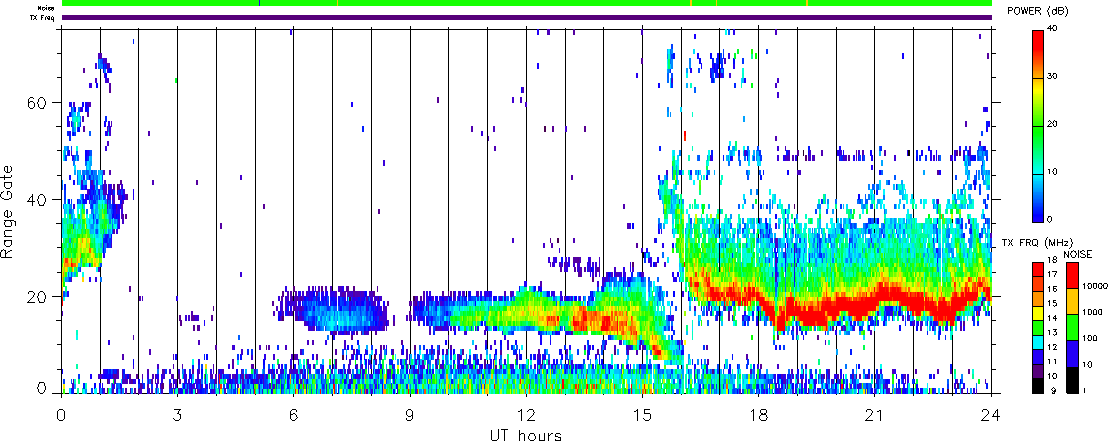Click the 'POWER (dB)' legend title
The height and width of the screenshot is (441, 1108).
(x=1038, y=10)
